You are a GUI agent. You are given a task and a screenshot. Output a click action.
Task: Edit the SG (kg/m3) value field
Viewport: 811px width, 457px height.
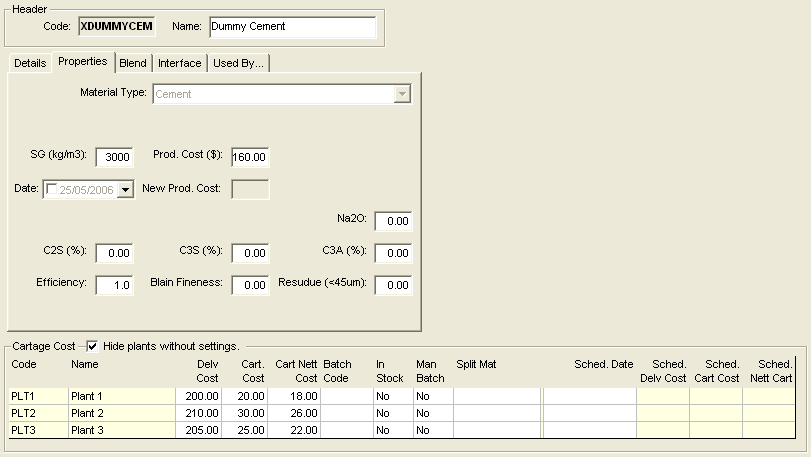[x=115, y=157]
